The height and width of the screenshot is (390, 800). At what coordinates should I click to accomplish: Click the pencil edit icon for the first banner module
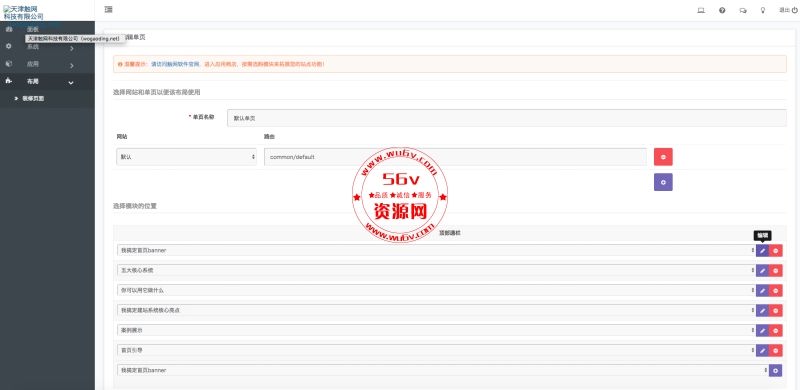[762, 251]
